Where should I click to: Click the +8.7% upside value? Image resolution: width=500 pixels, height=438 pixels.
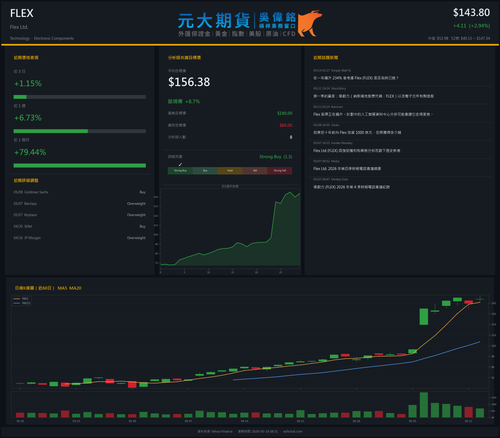tap(193, 101)
